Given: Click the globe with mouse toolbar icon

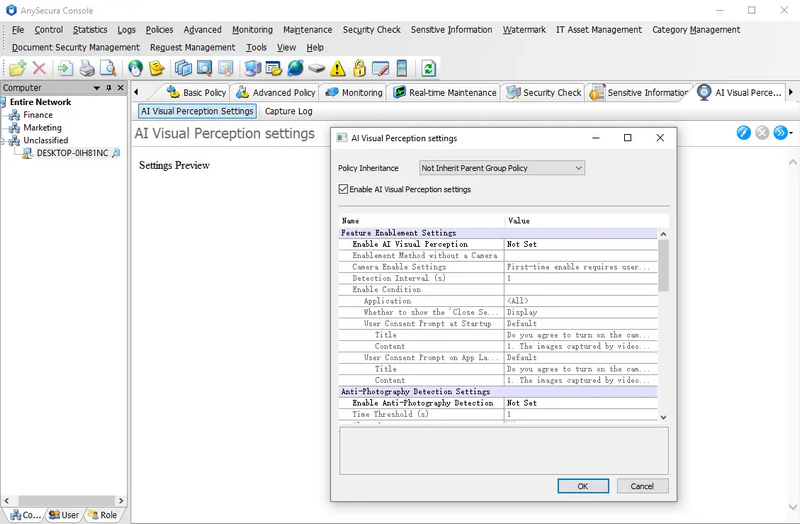Looking at the screenshot, I should [135, 68].
